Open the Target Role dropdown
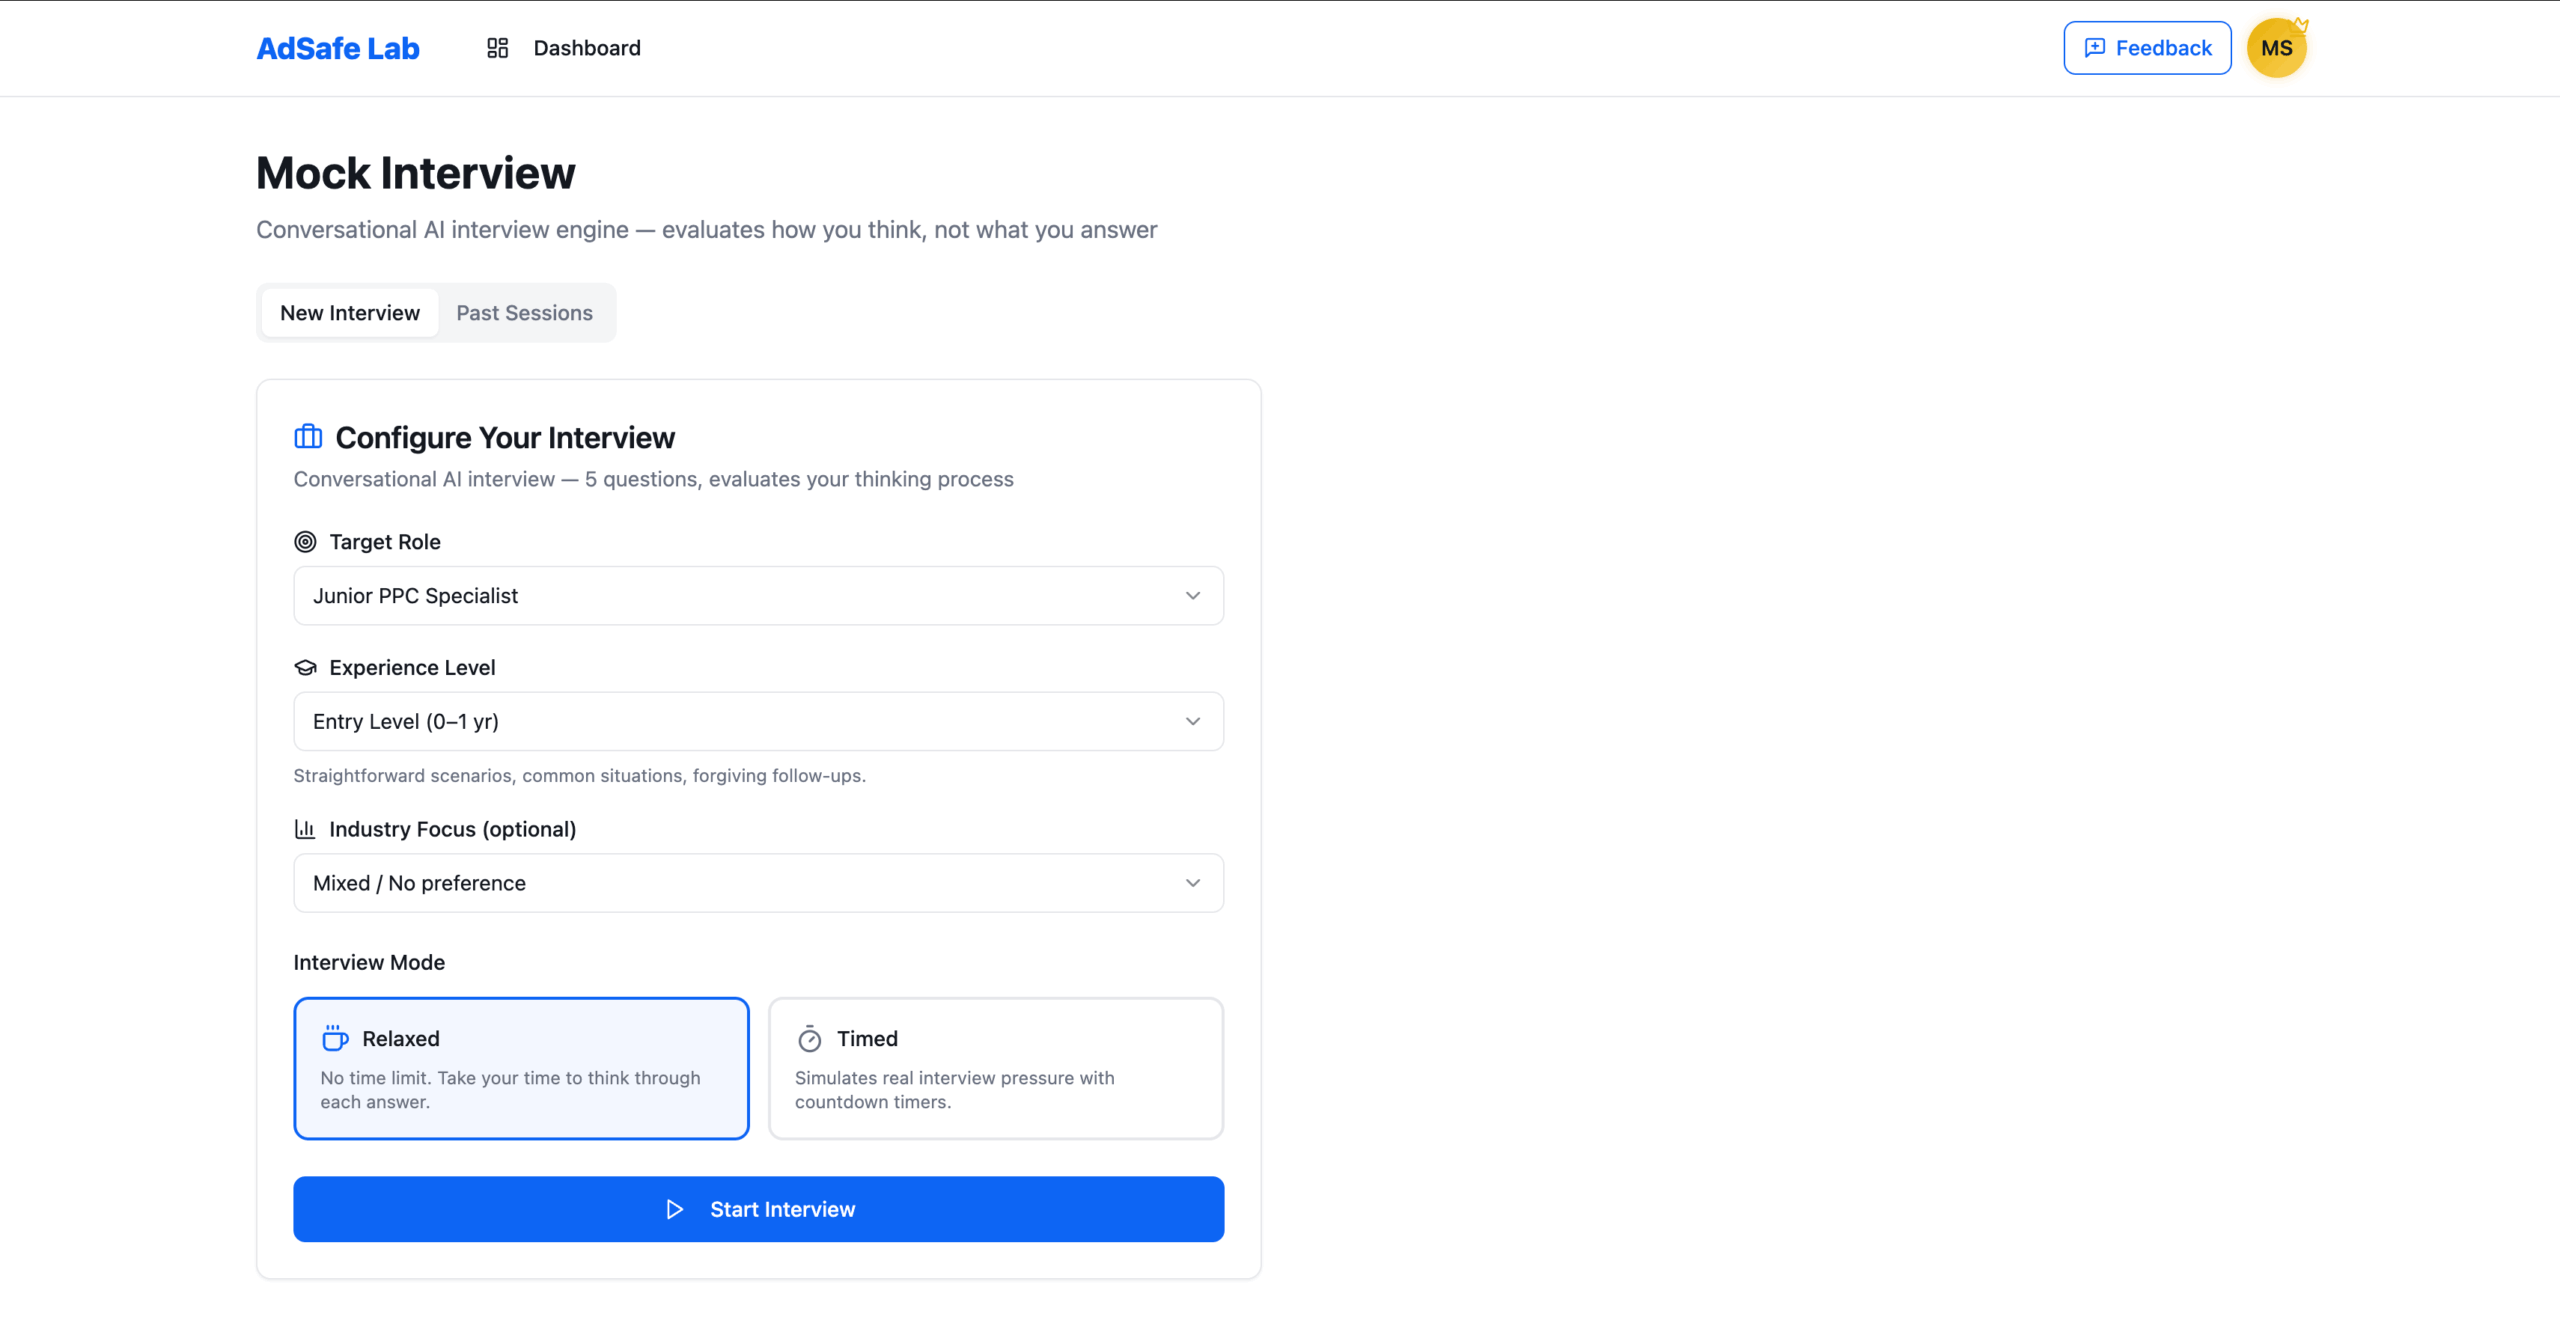 pyautogui.click(x=758, y=596)
